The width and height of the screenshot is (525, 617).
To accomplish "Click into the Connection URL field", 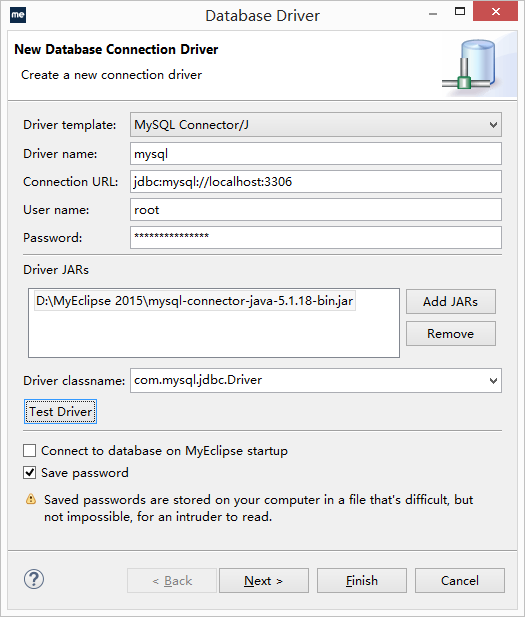I will (x=316, y=181).
